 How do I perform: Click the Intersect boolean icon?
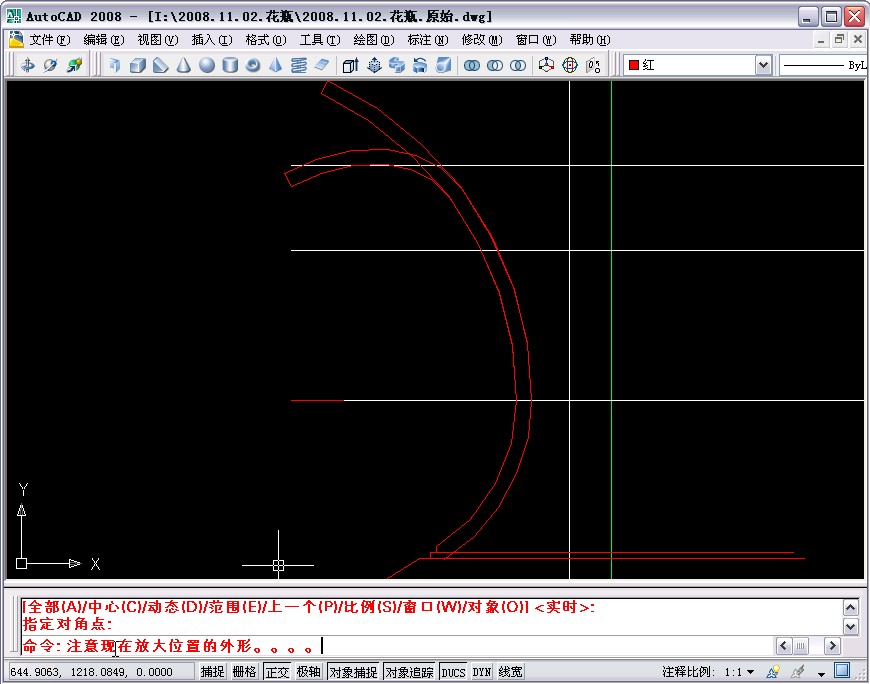pyautogui.click(x=518, y=65)
